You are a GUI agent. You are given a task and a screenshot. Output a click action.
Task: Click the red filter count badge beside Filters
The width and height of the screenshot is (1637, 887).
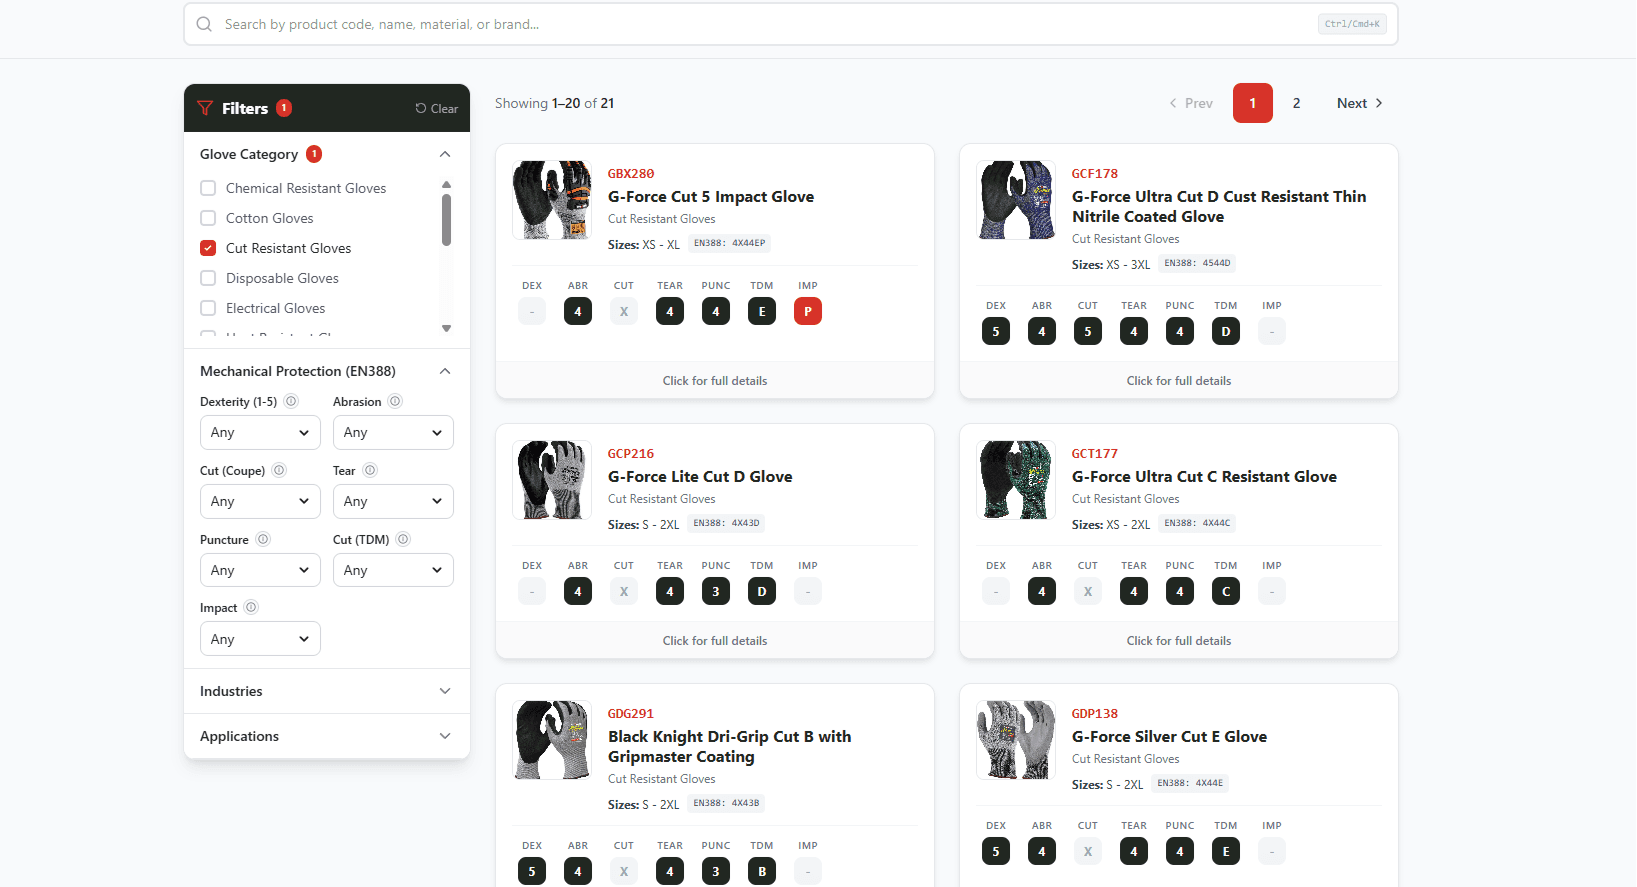tap(284, 108)
